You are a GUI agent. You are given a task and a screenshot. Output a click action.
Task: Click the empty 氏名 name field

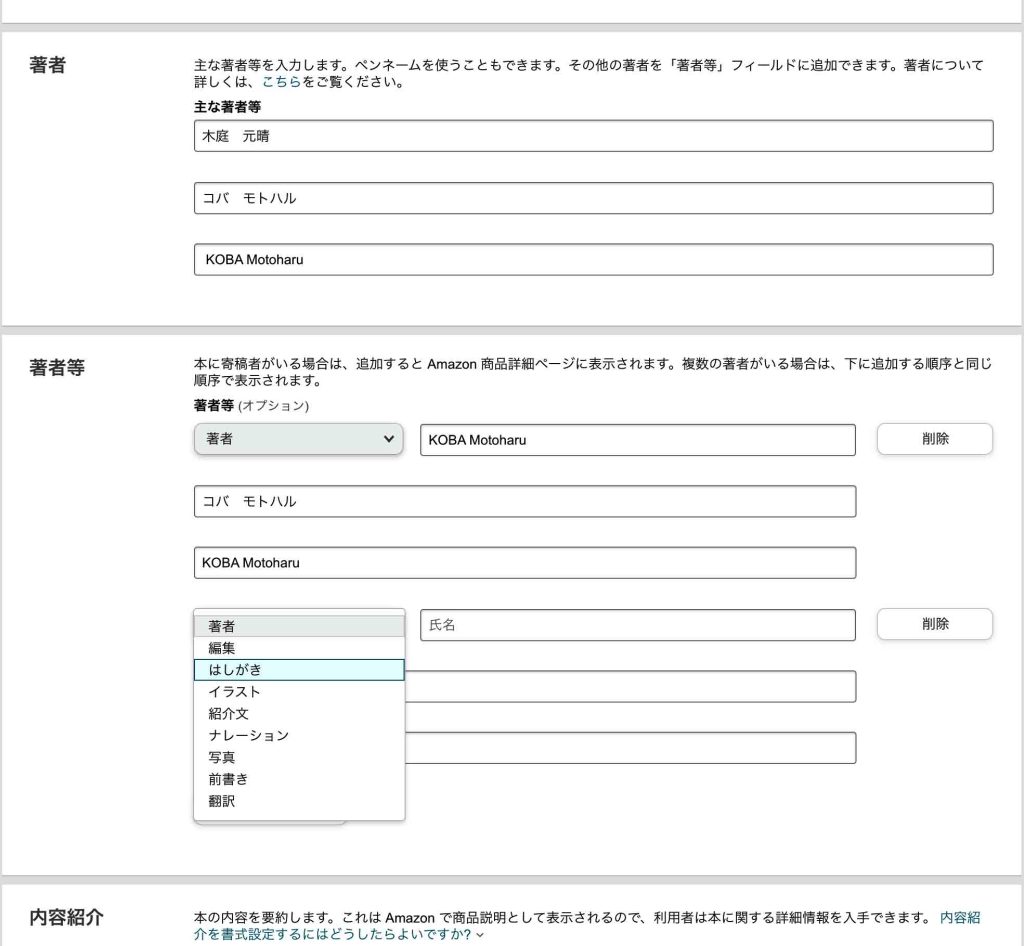[637, 625]
